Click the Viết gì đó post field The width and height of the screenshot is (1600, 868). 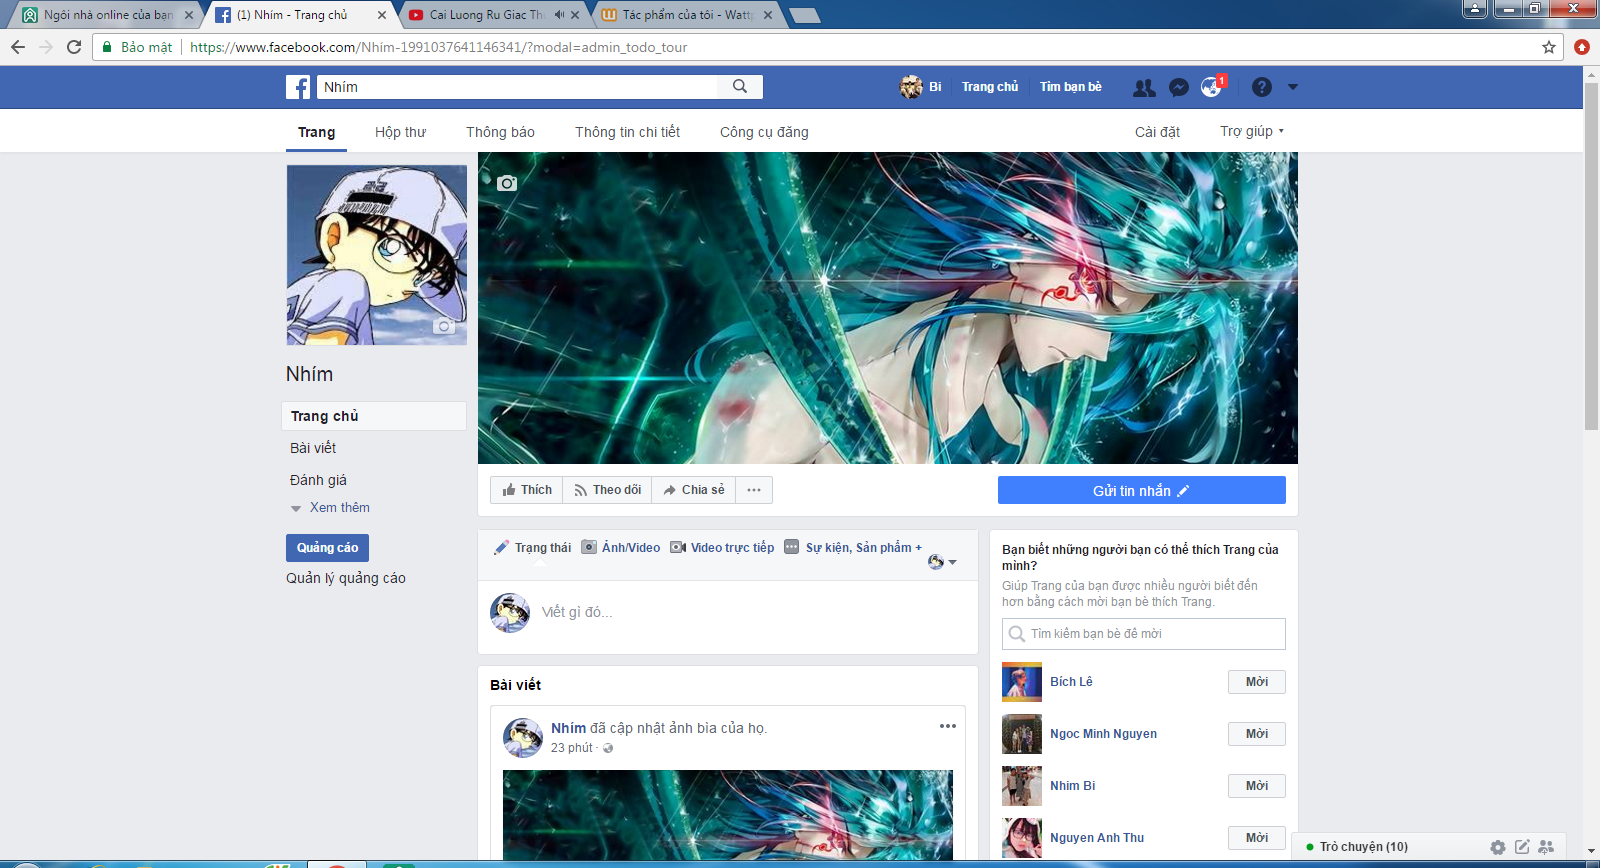577,612
